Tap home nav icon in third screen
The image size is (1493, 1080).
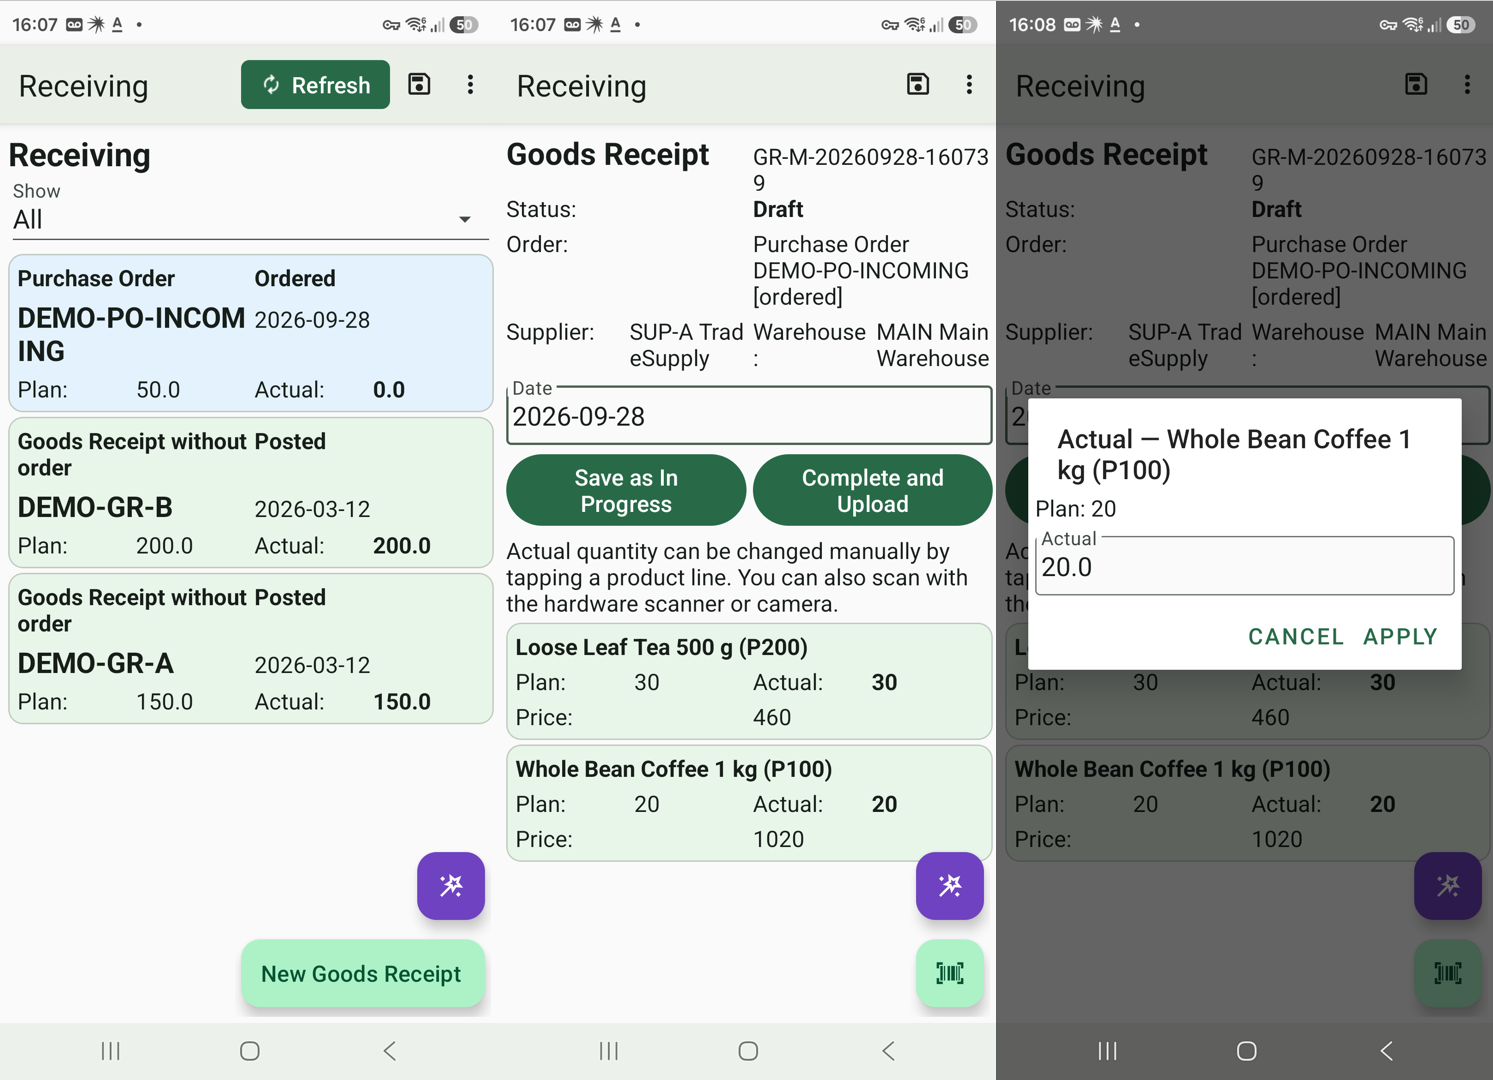[x=1247, y=1051]
